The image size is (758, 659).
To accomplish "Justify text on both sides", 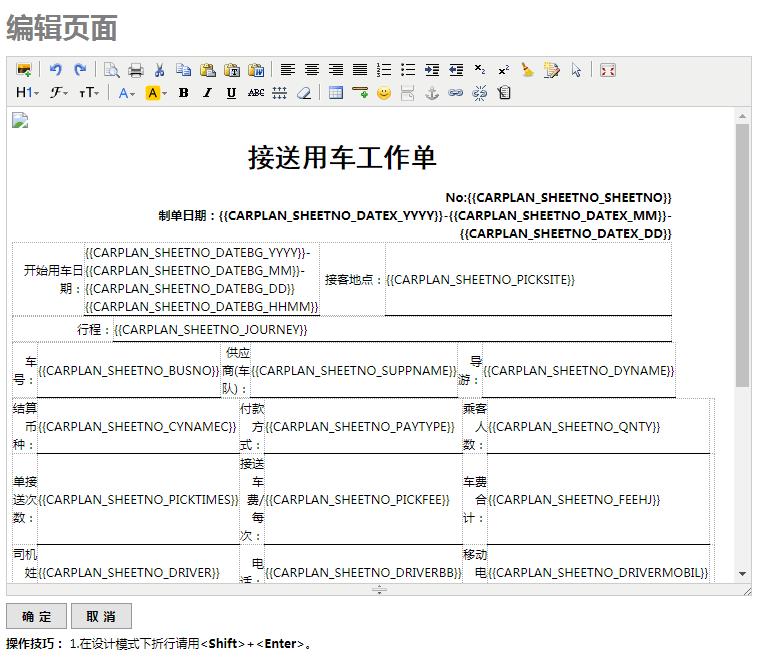I will click(x=360, y=70).
